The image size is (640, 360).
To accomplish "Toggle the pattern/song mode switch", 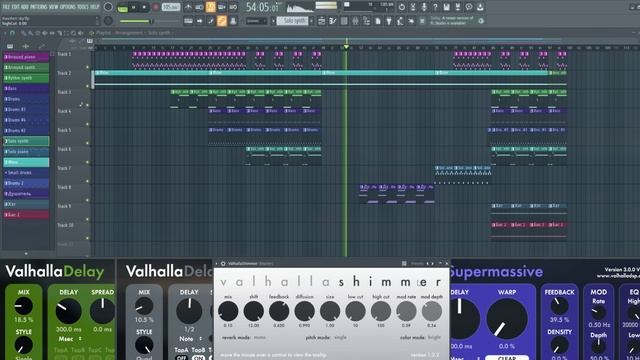I will (122, 7).
